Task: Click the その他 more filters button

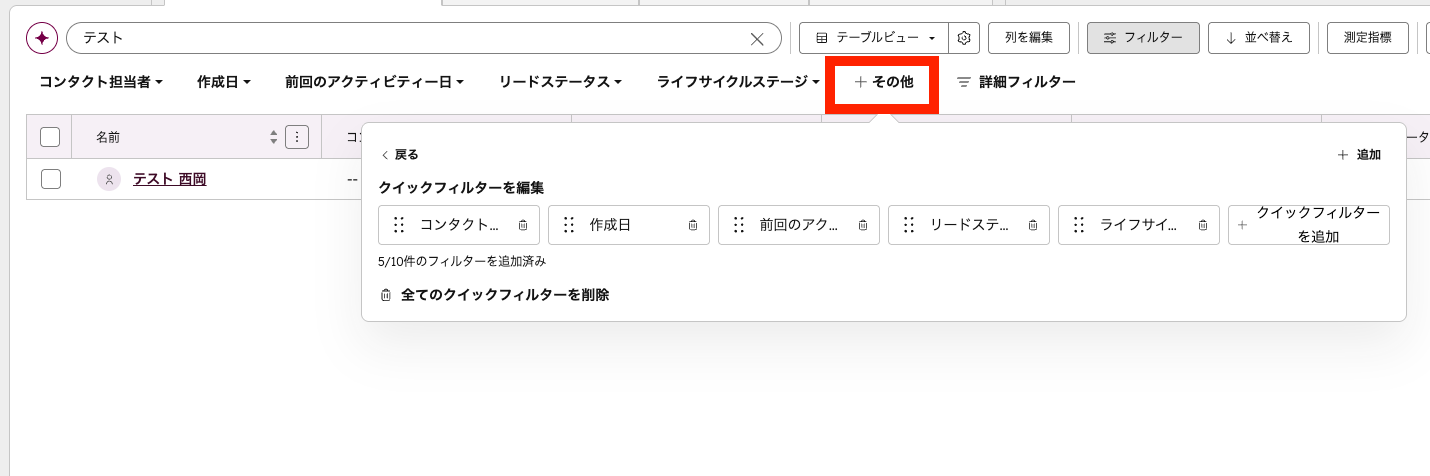Action: [883, 82]
